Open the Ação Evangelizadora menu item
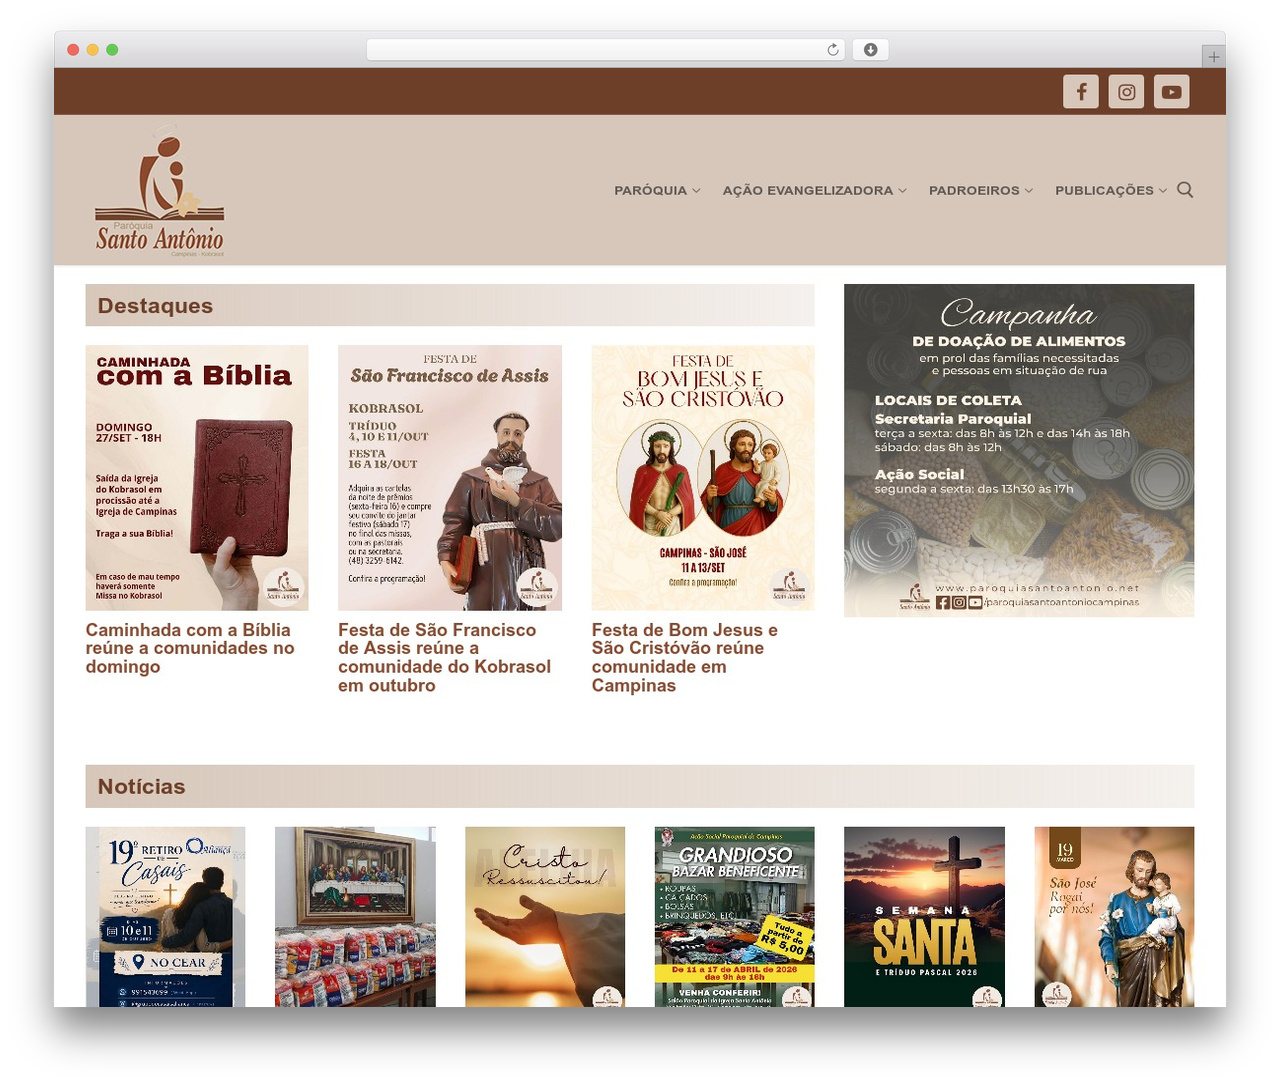 [808, 190]
